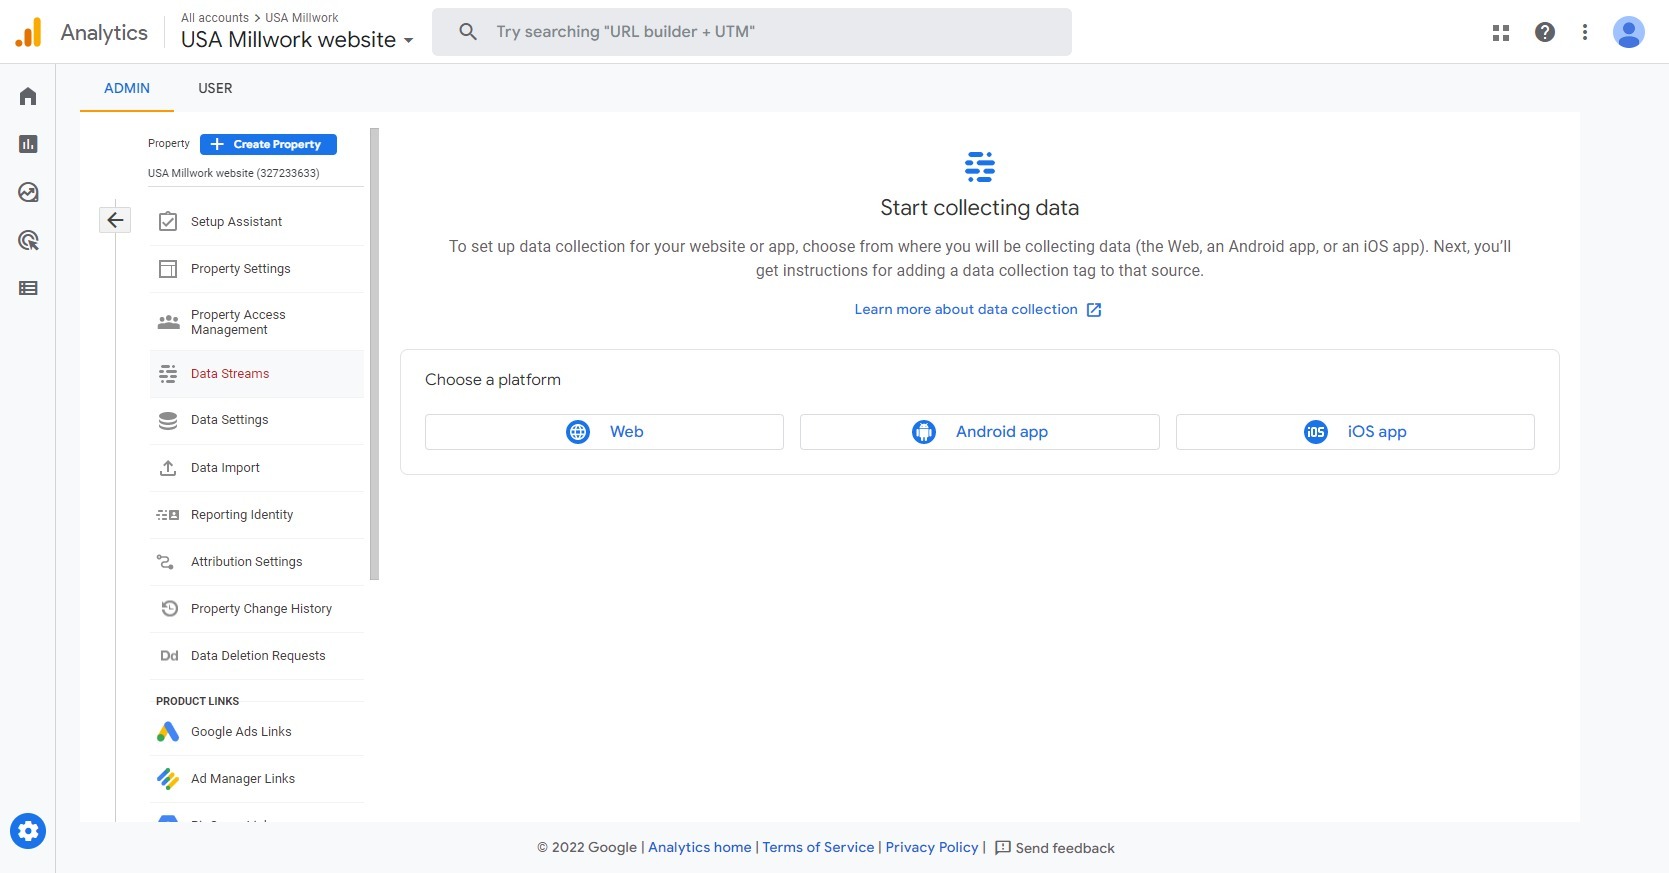
Task: Click the Admin gear icon
Action: [x=28, y=831]
